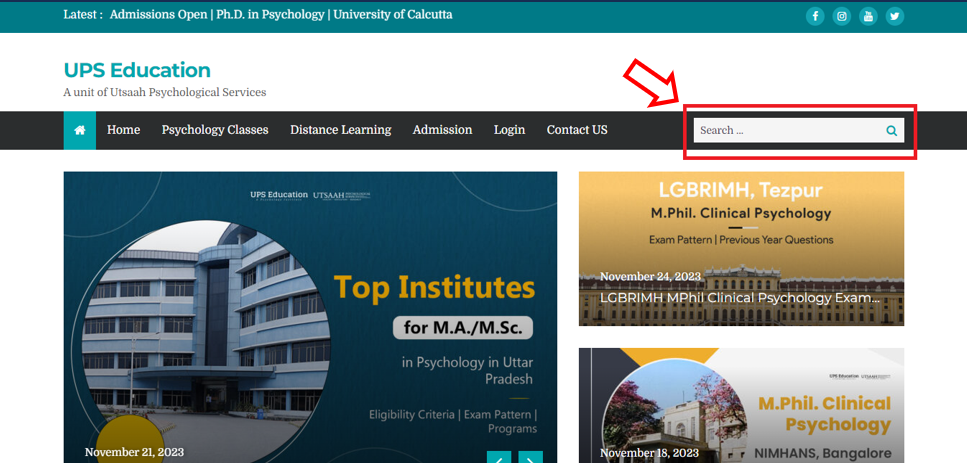Open the Instagram social icon

[841, 16]
